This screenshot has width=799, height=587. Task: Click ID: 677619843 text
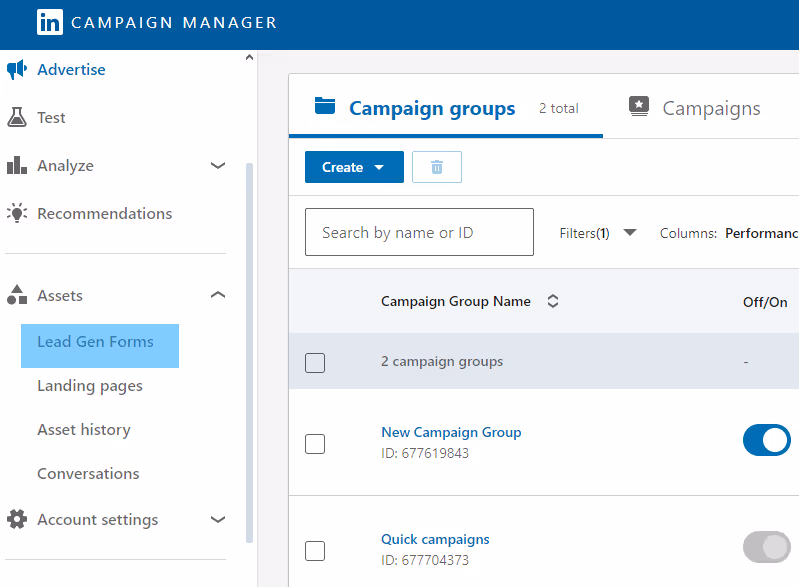(x=425, y=453)
